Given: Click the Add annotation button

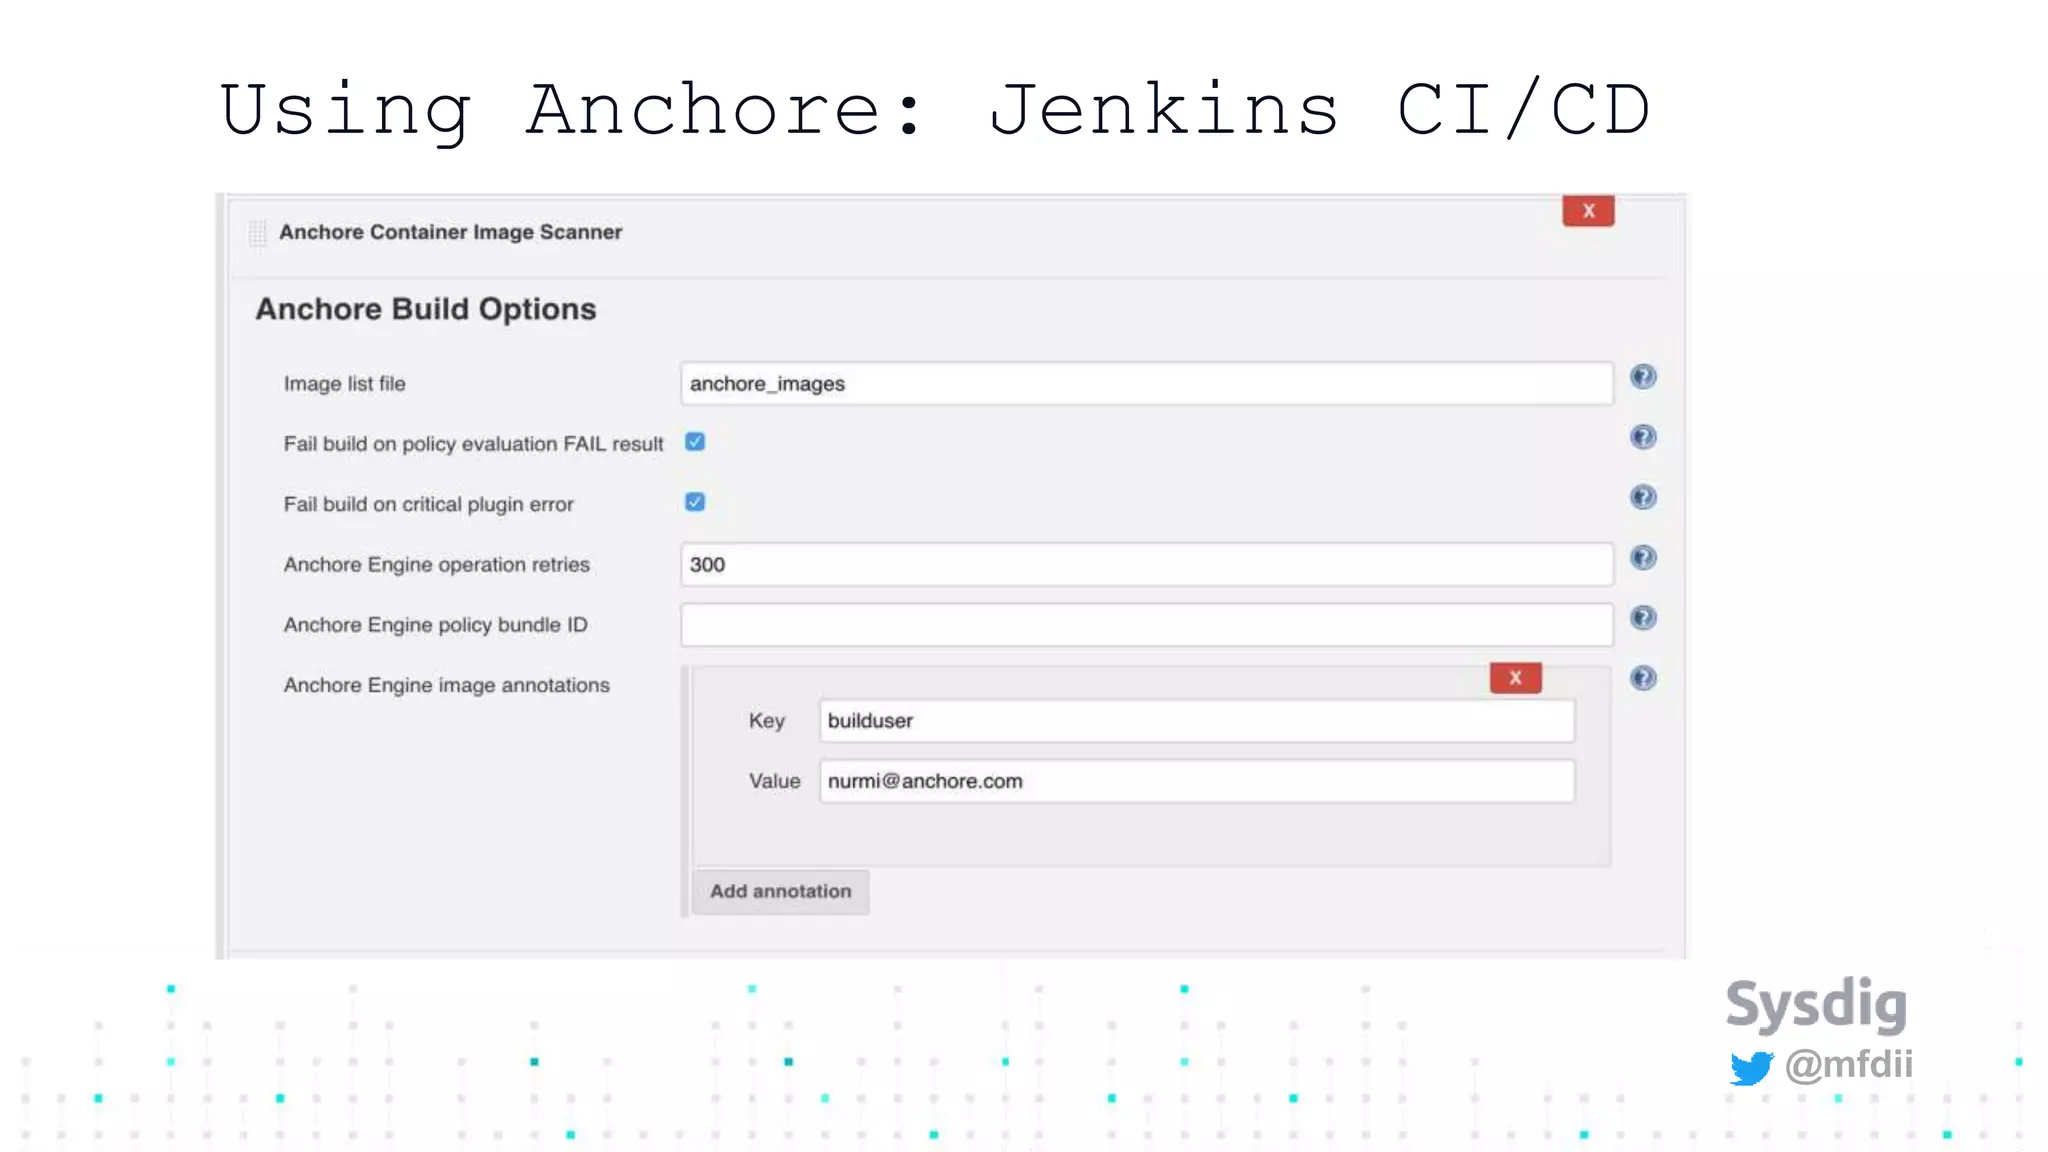Looking at the screenshot, I should coord(781,891).
